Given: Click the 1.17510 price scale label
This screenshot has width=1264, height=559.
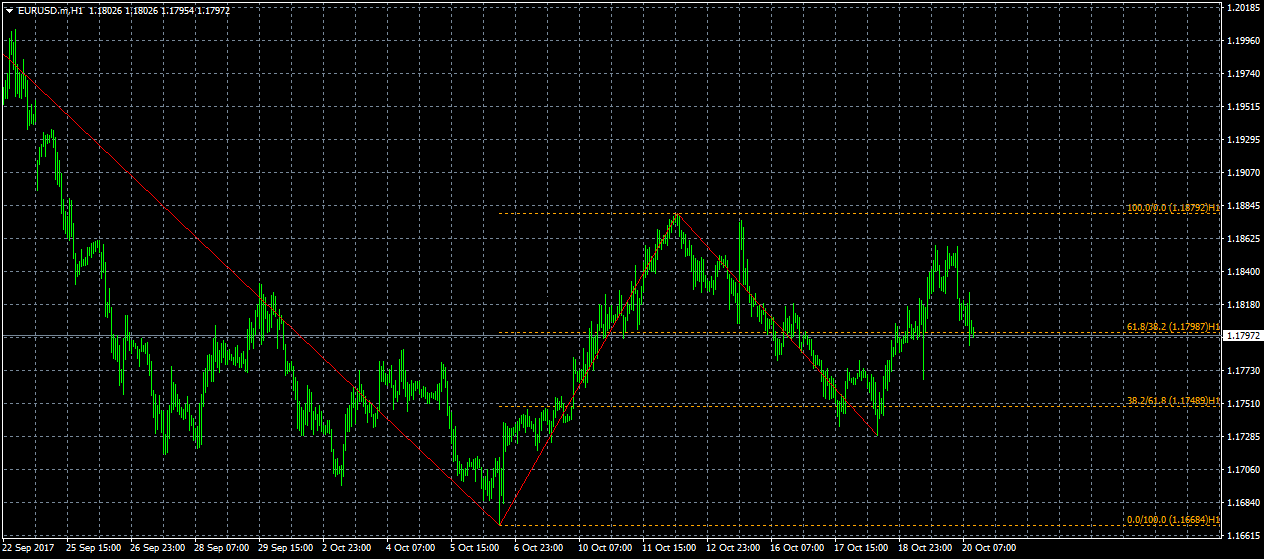Looking at the screenshot, I should (x=1243, y=404).
